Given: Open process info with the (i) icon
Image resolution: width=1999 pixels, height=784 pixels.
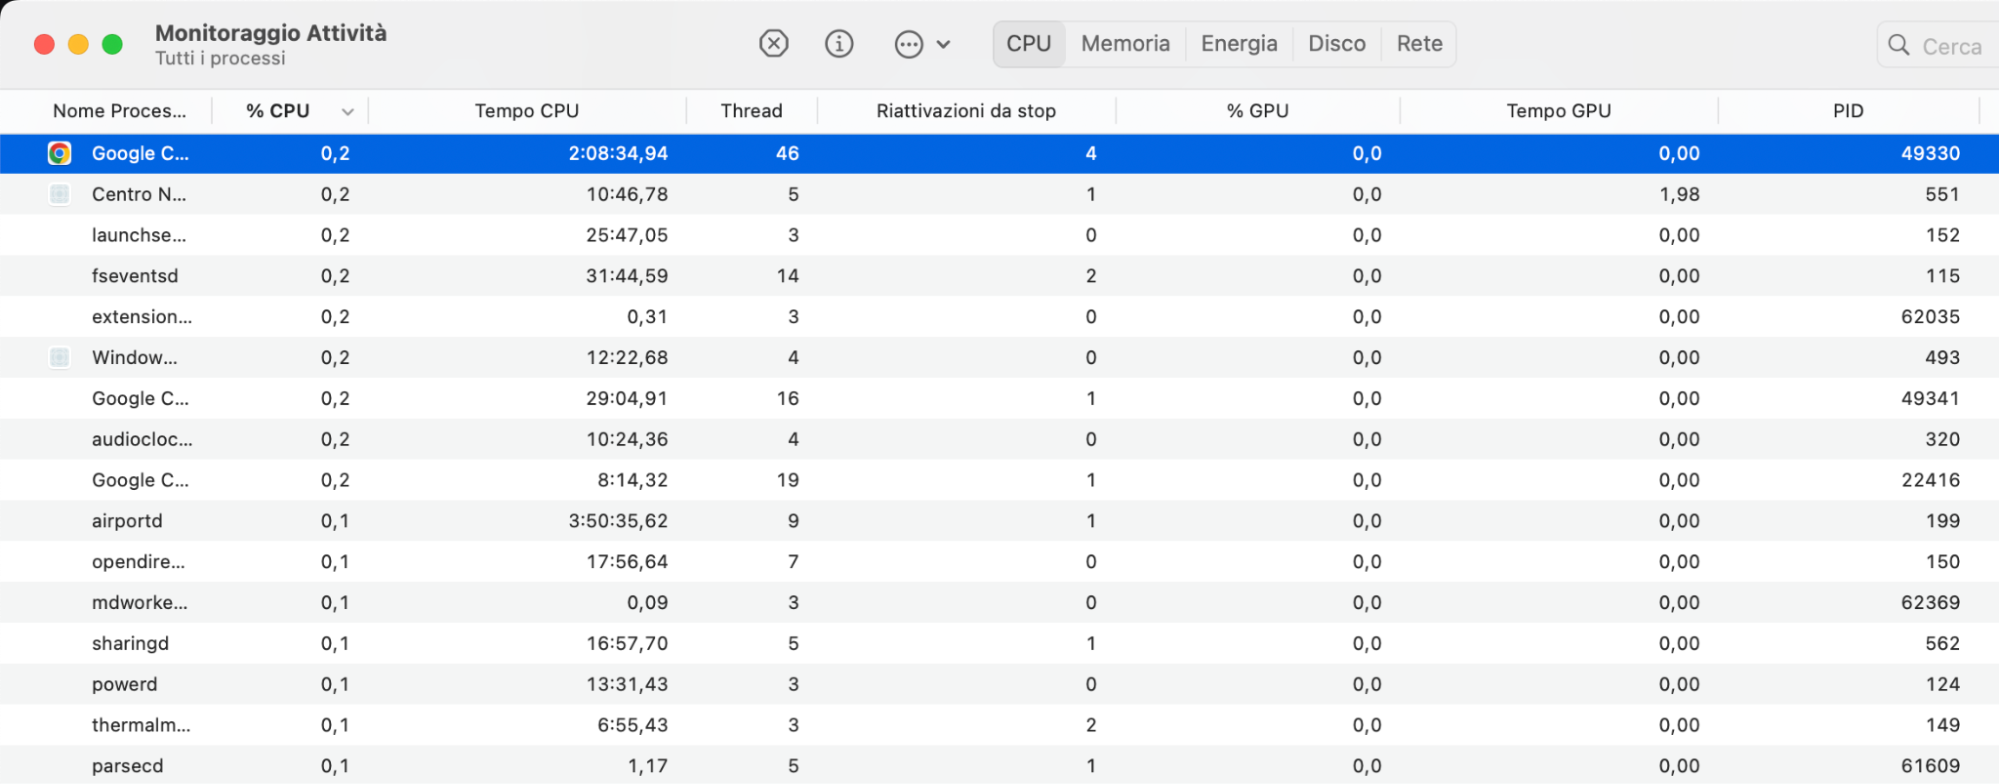Looking at the screenshot, I should [x=839, y=44].
